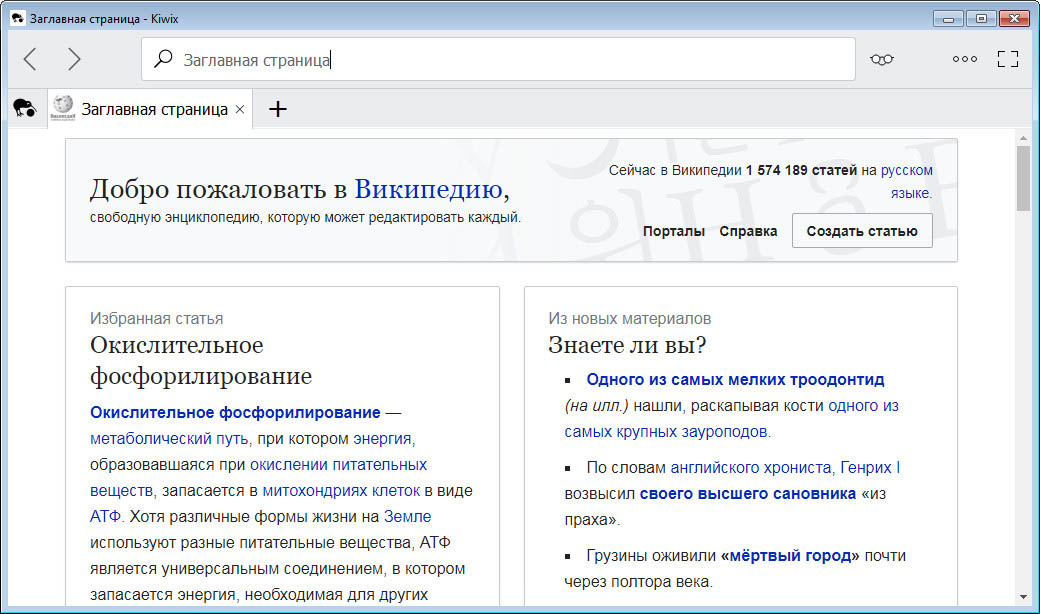This screenshot has width=1040, height=614.
Task: Click the Wikipedia globe tab icon
Action: click(x=63, y=107)
